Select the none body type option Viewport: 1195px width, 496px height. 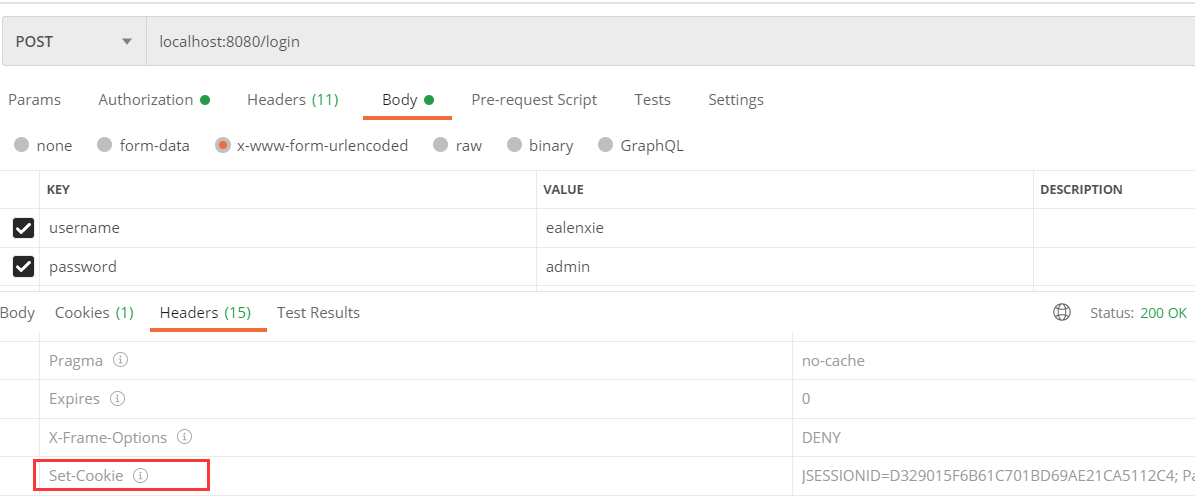(x=22, y=146)
